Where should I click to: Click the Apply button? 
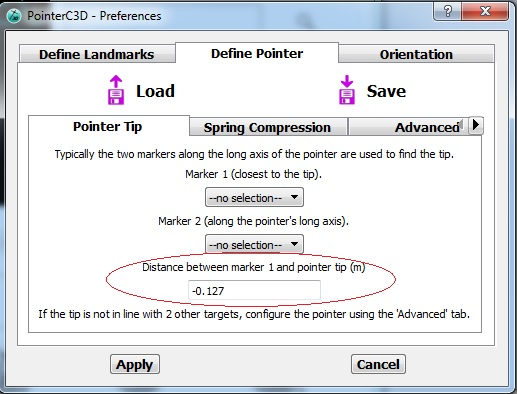[x=135, y=364]
